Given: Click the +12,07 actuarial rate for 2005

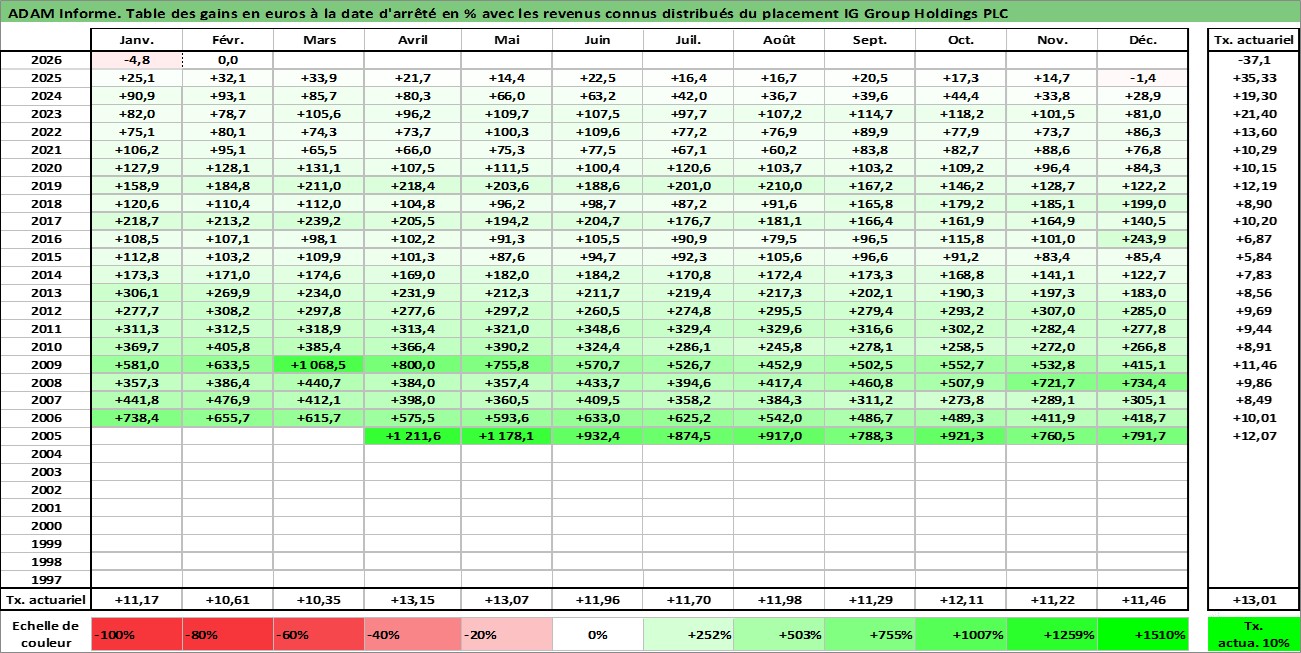Looking at the screenshot, I should 1254,437.
